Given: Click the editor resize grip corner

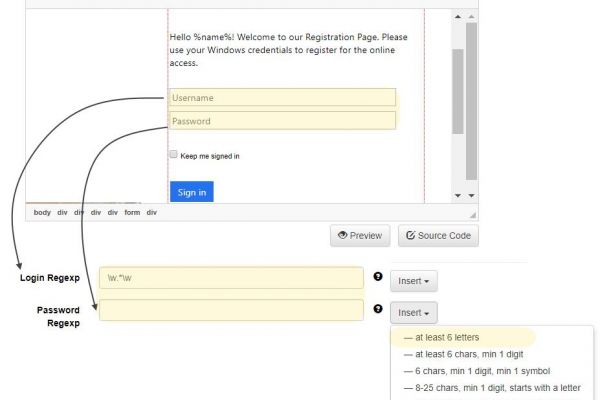Looking at the screenshot, I should tap(472, 212).
